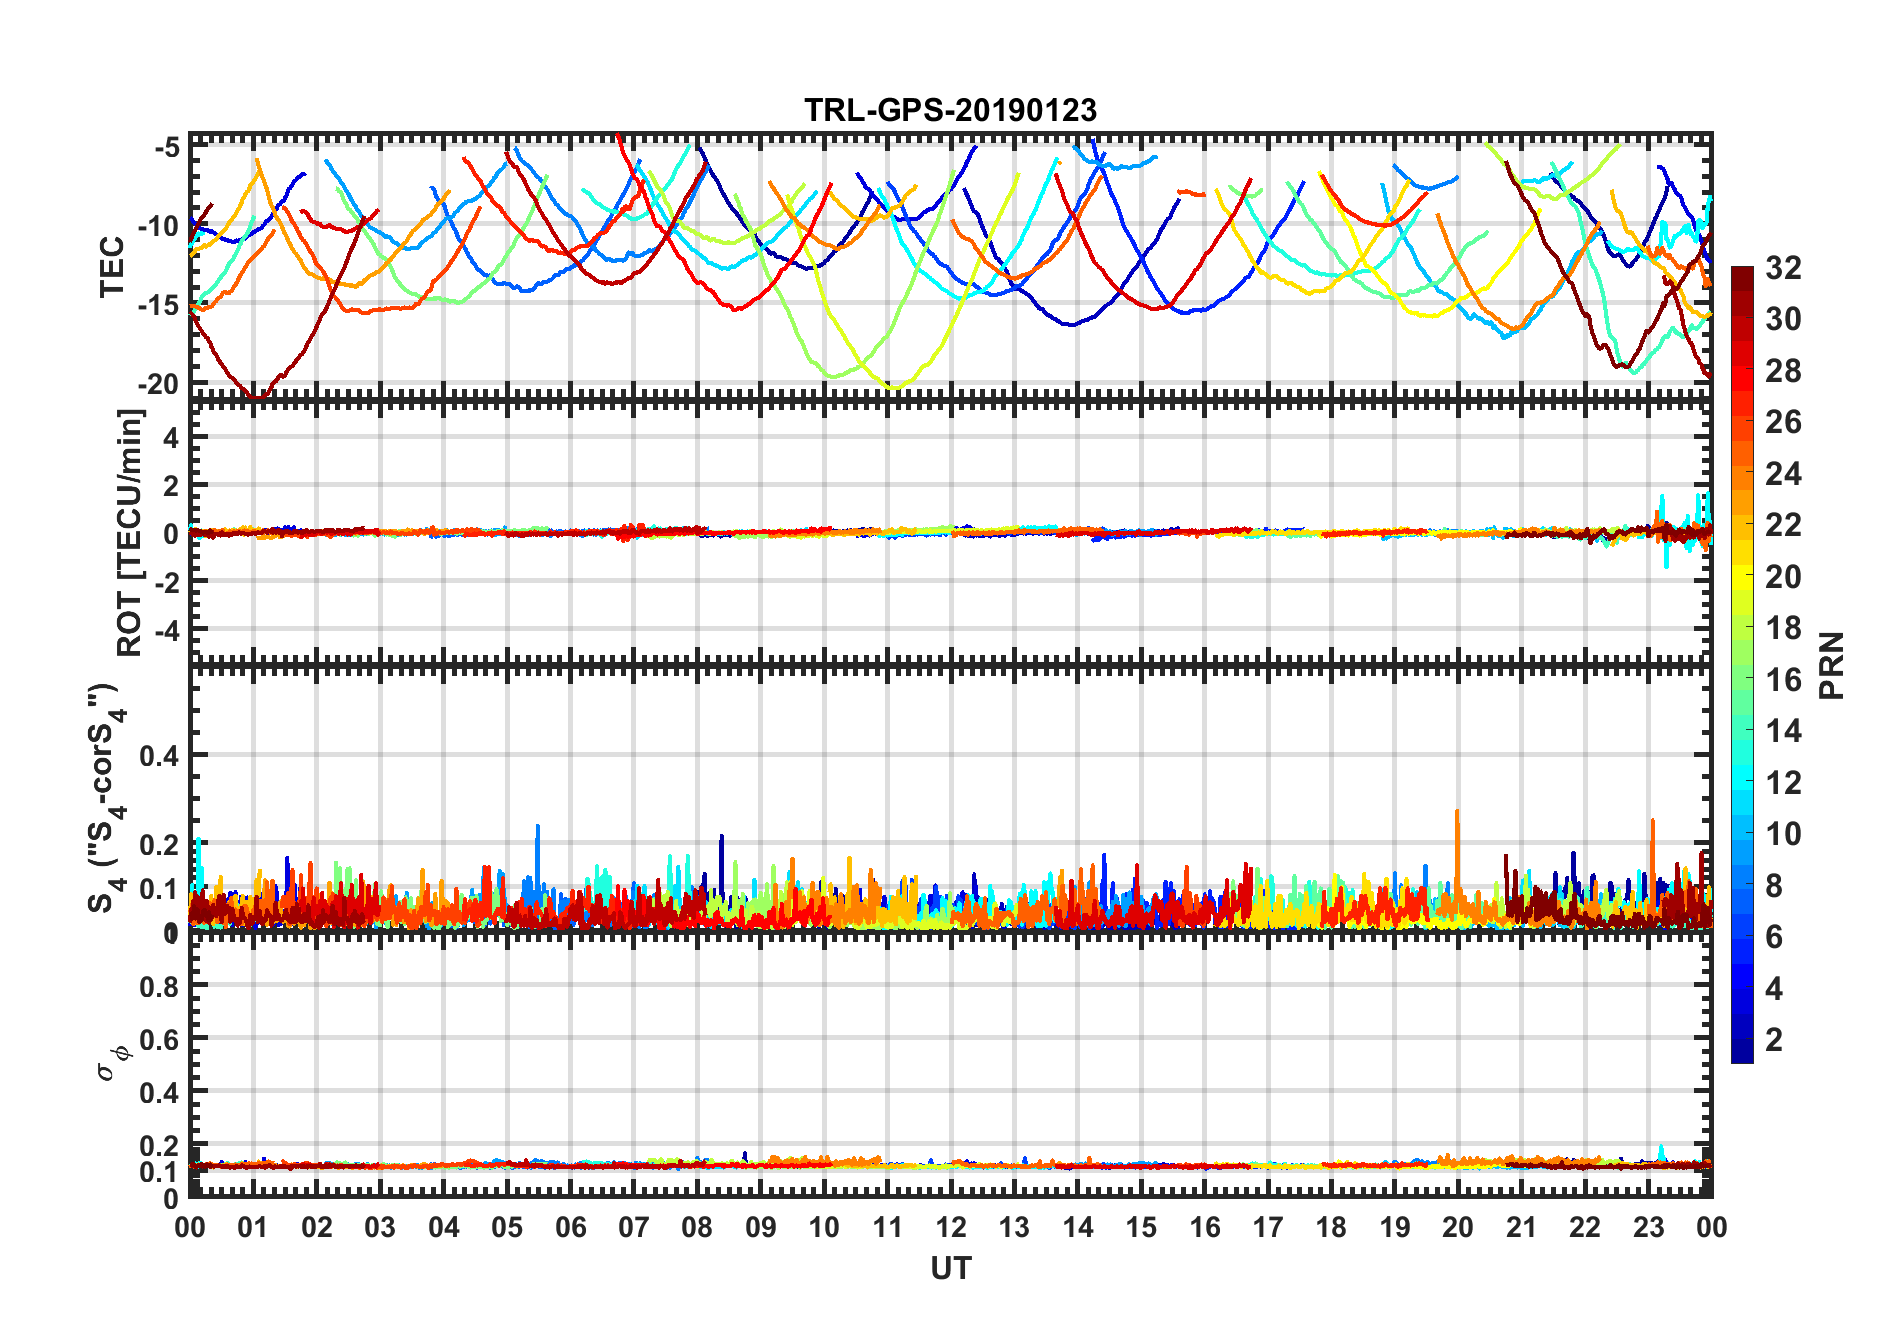The width and height of the screenshot is (1902, 1330).
Task: Click the ROT [TECU/min] axis label
Action: [130, 532]
